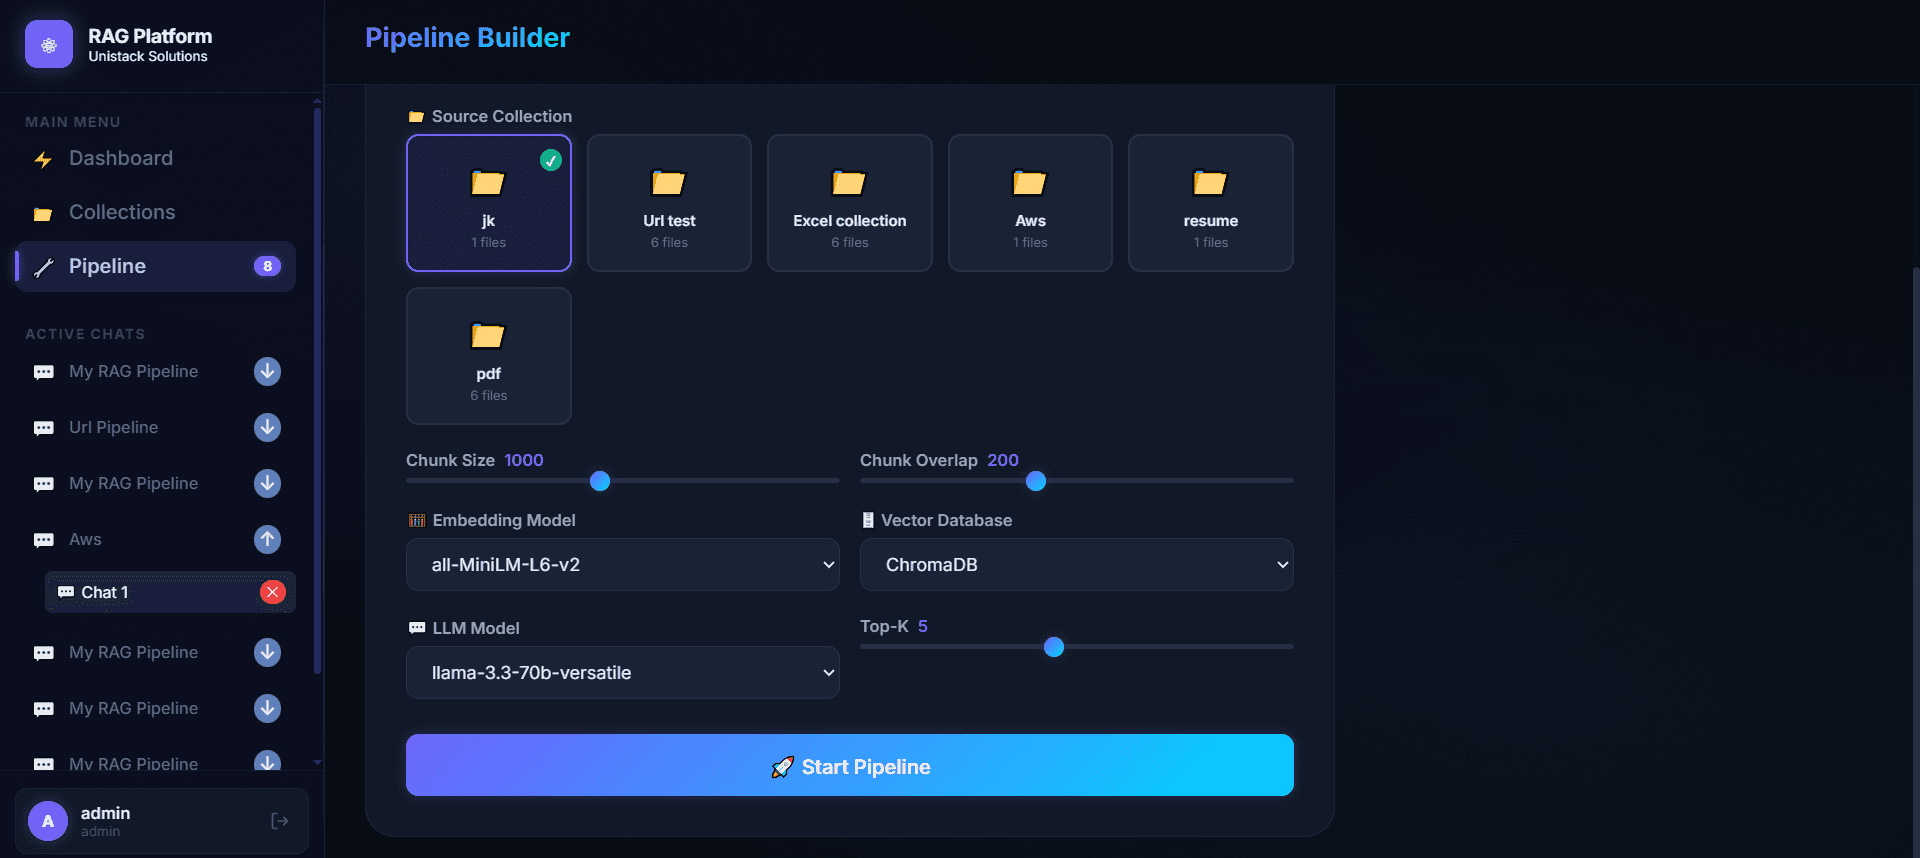Choose the Url test collection
Screen dimensions: 1920x858
click(x=669, y=203)
